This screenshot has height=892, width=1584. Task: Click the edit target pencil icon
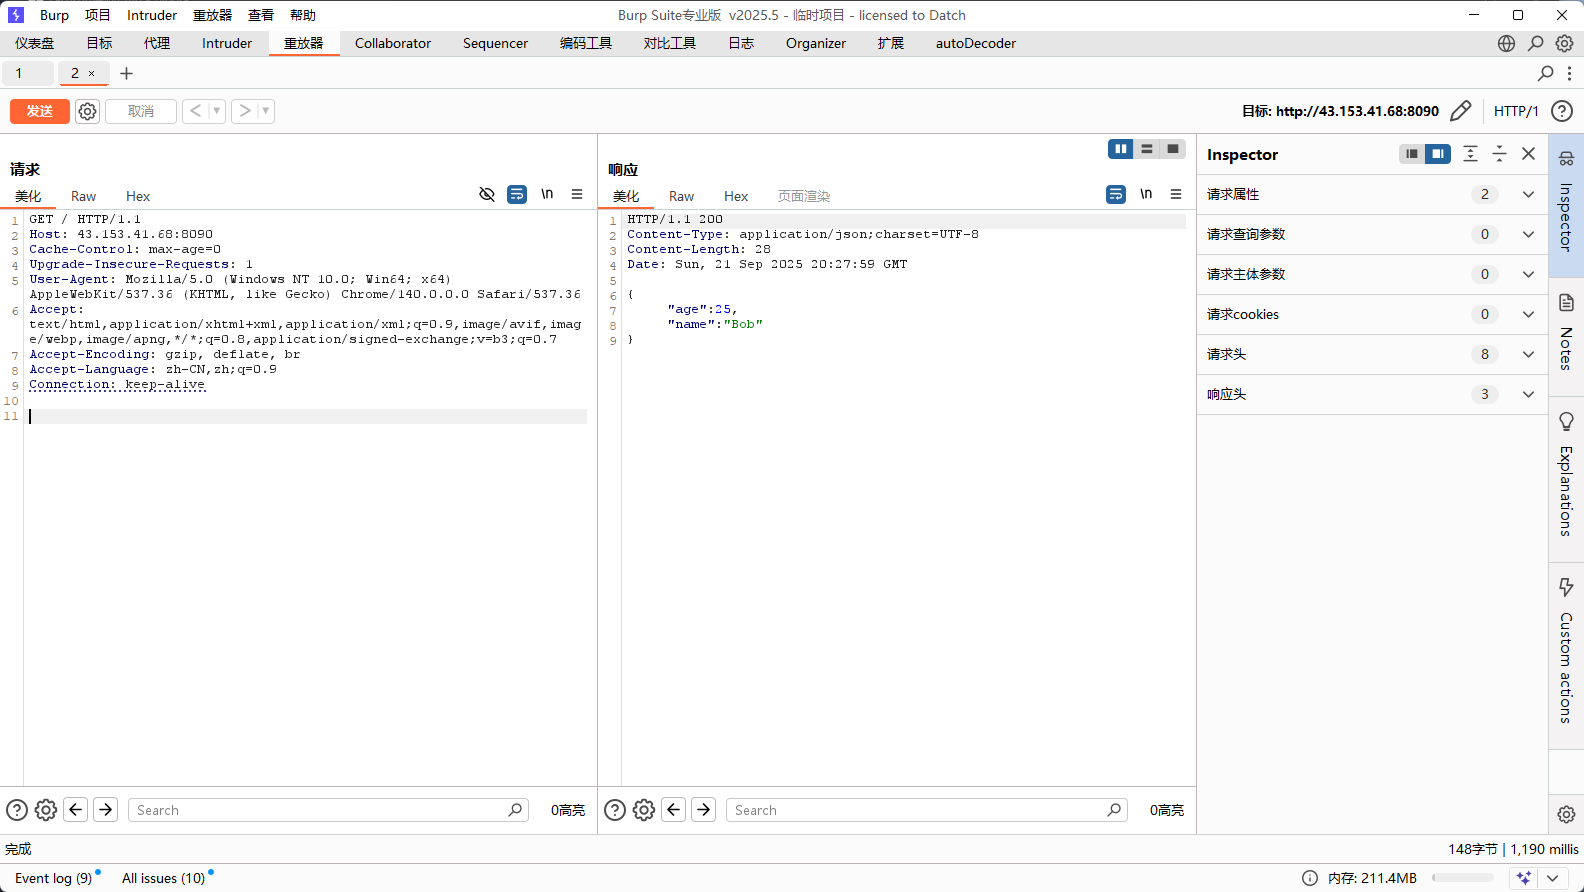[1460, 111]
